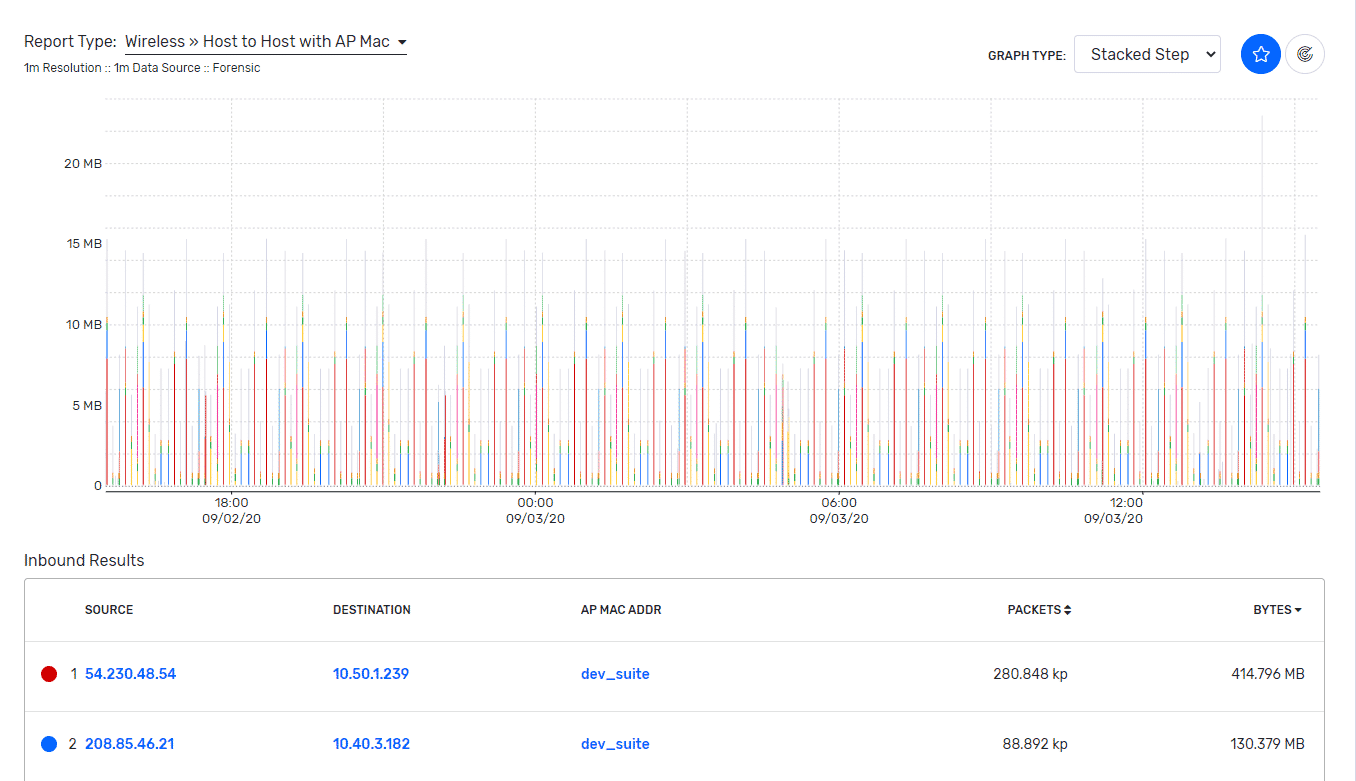Click the blue series marker beside 208.85.46.21
The image size is (1356, 781).
[x=48, y=743]
